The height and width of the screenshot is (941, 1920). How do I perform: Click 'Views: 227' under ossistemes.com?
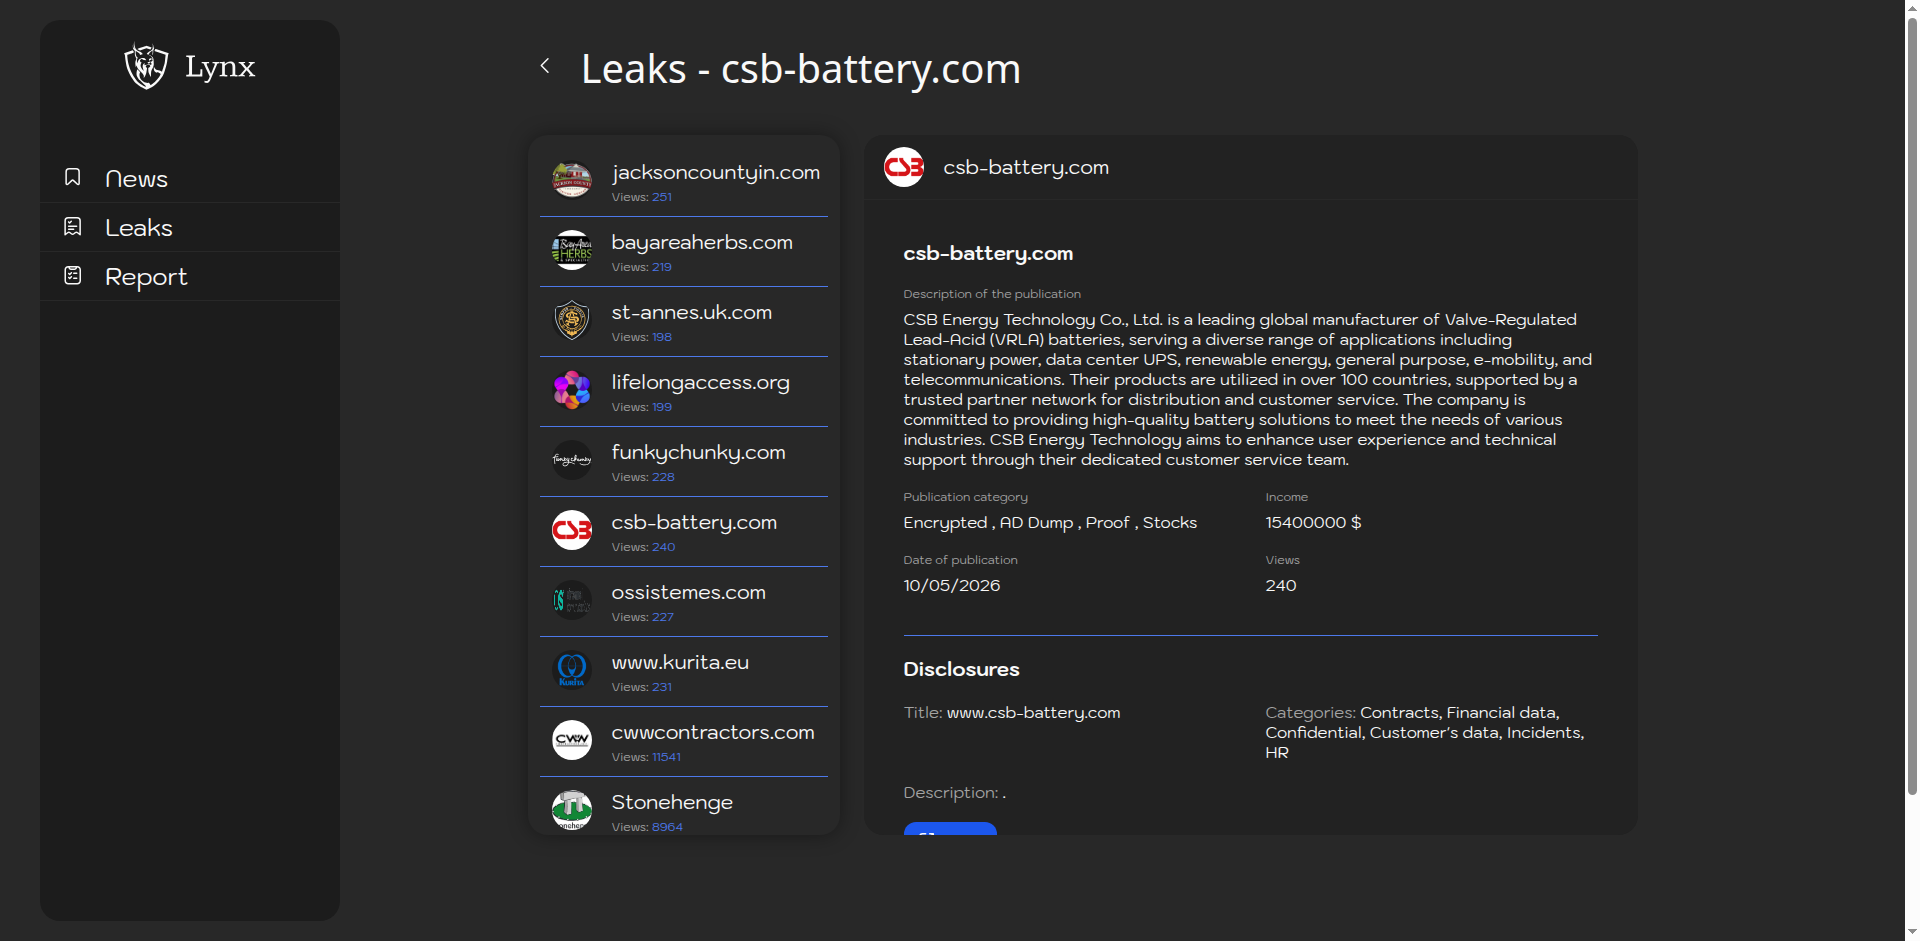pos(643,617)
